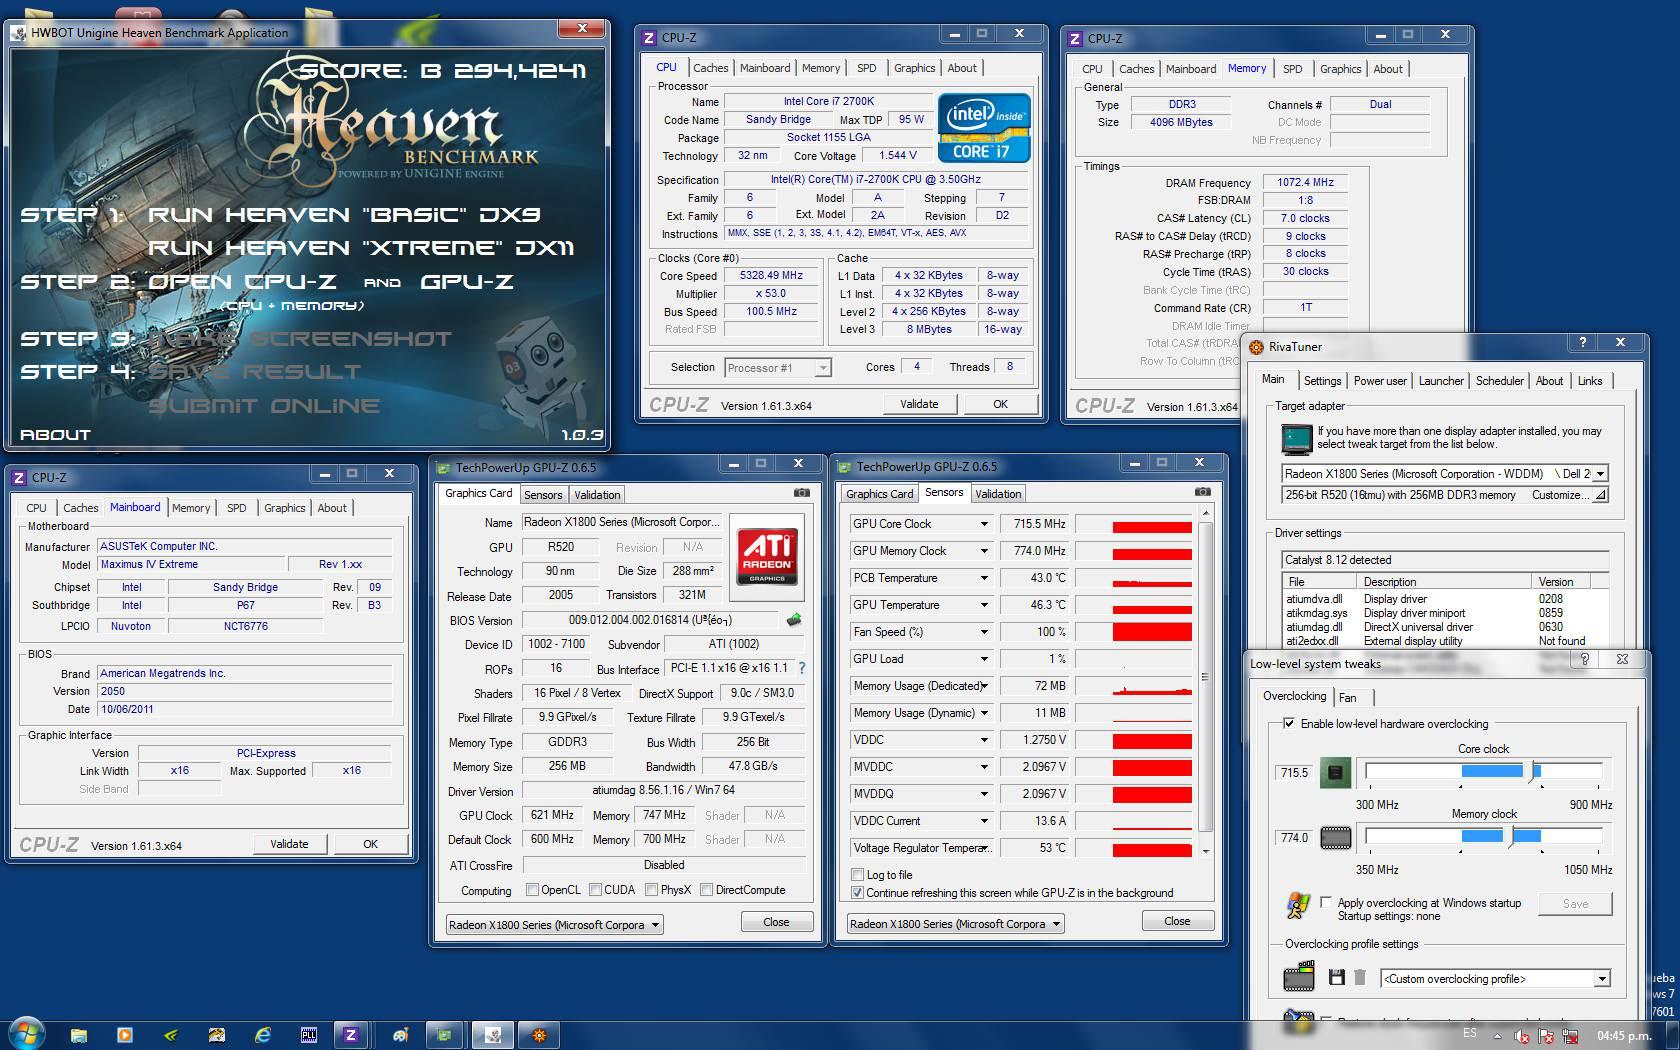Click Close in GPU-Z Graphics Card window
This screenshot has width=1680, height=1050.
(x=776, y=922)
